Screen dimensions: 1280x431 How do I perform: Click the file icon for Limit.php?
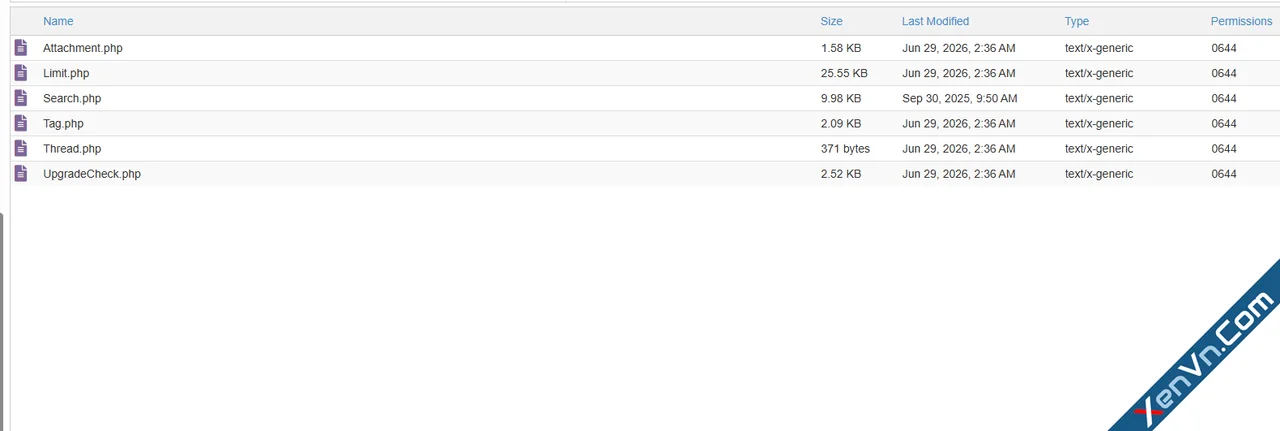21,73
